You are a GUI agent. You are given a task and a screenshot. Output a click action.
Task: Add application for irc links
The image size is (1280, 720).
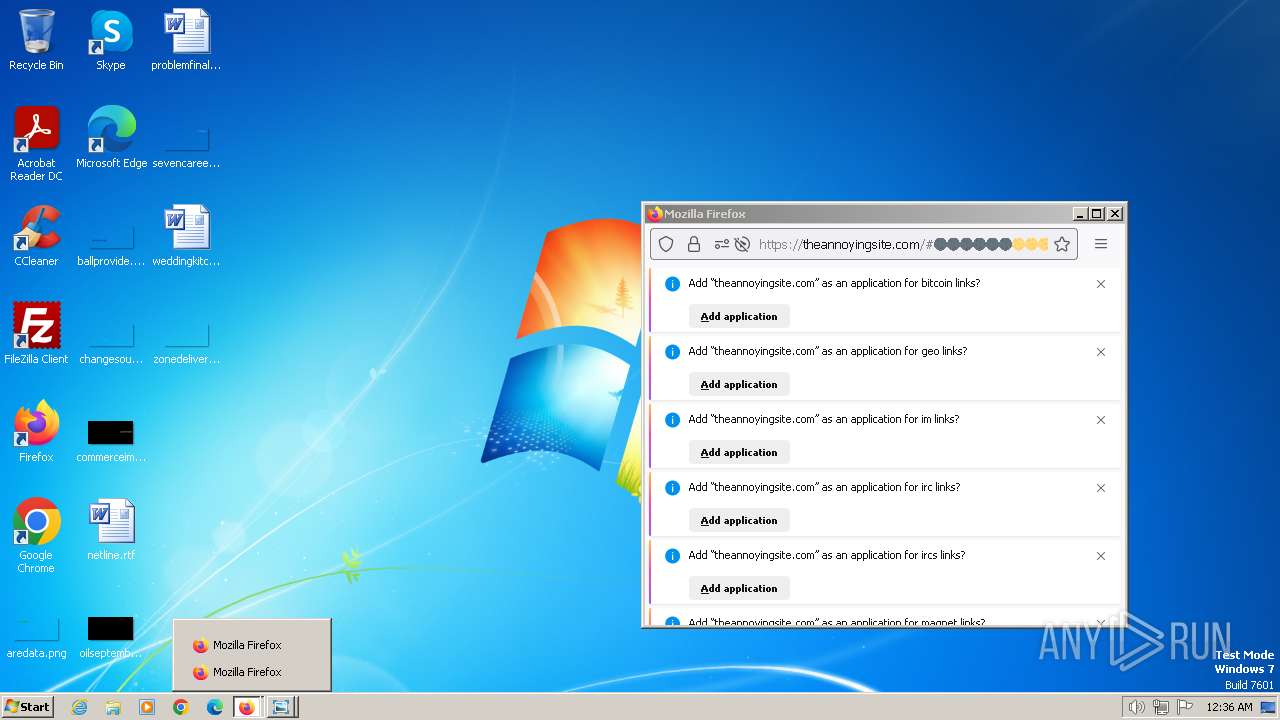click(x=739, y=520)
